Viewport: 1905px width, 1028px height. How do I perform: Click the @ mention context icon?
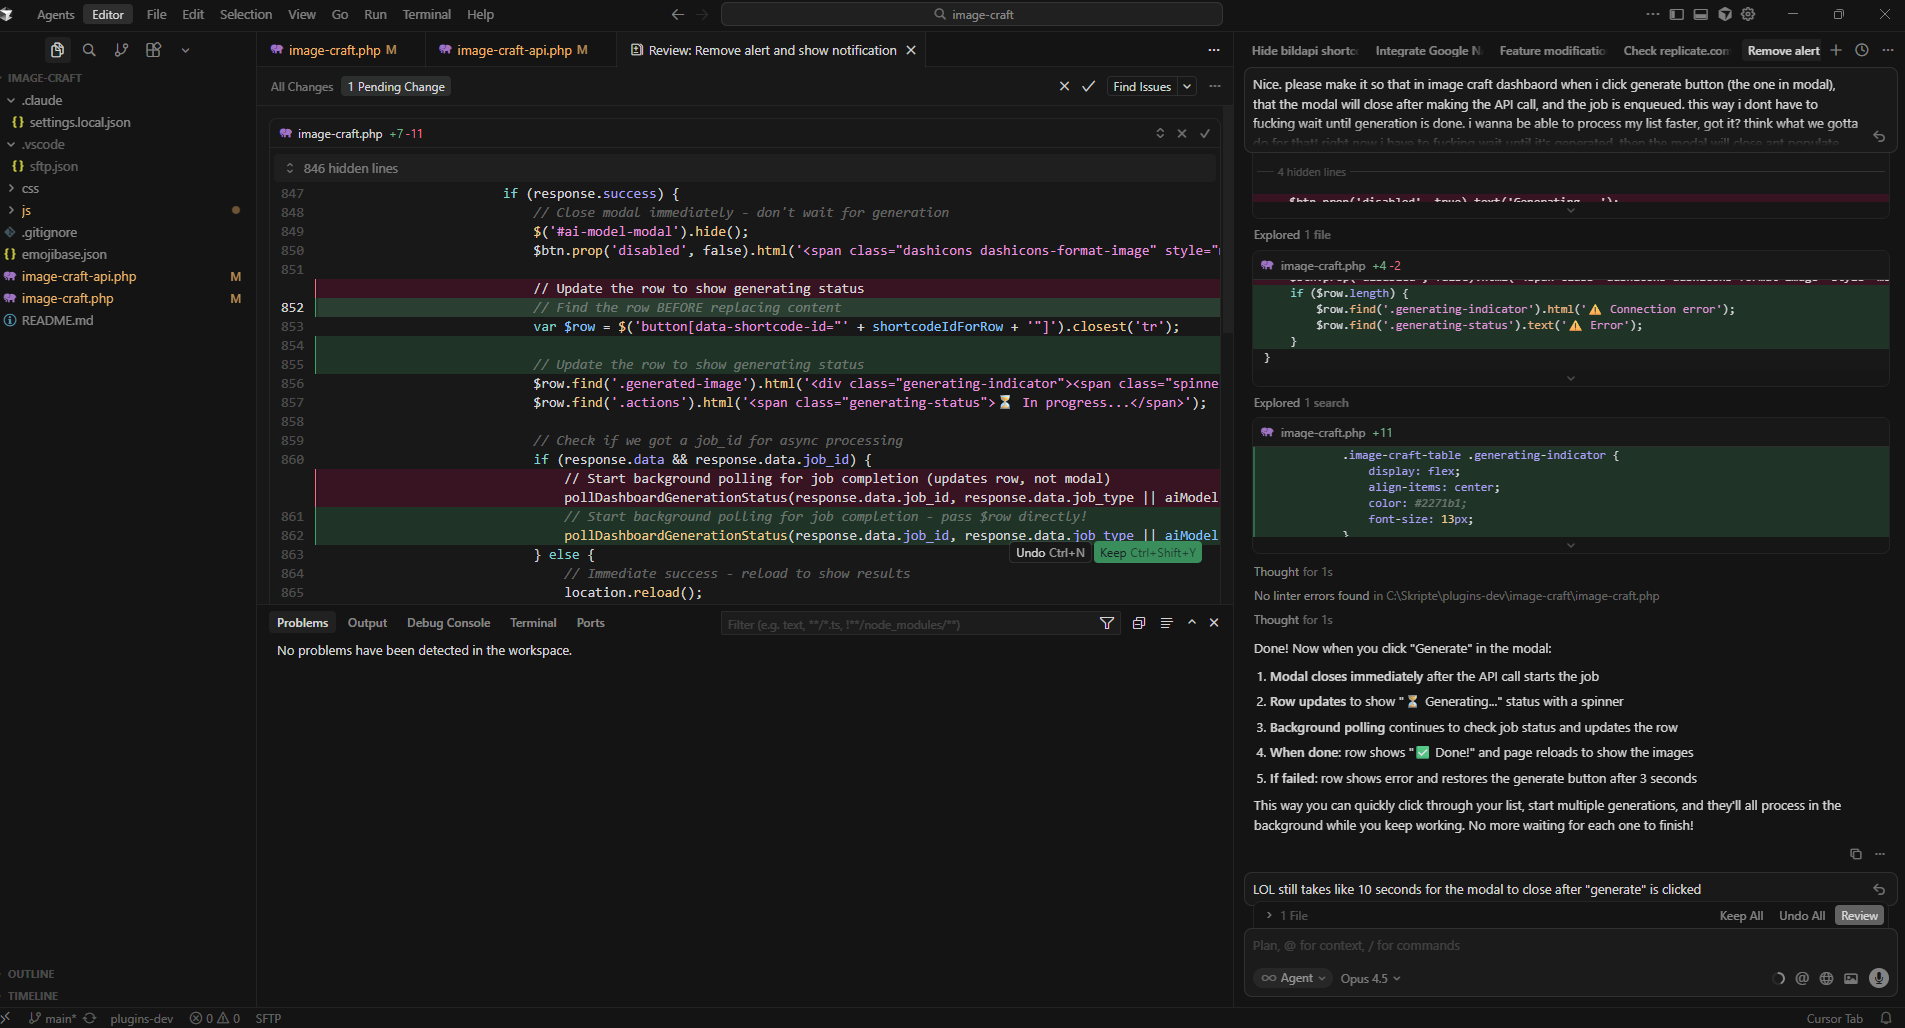tap(1802, 978)
